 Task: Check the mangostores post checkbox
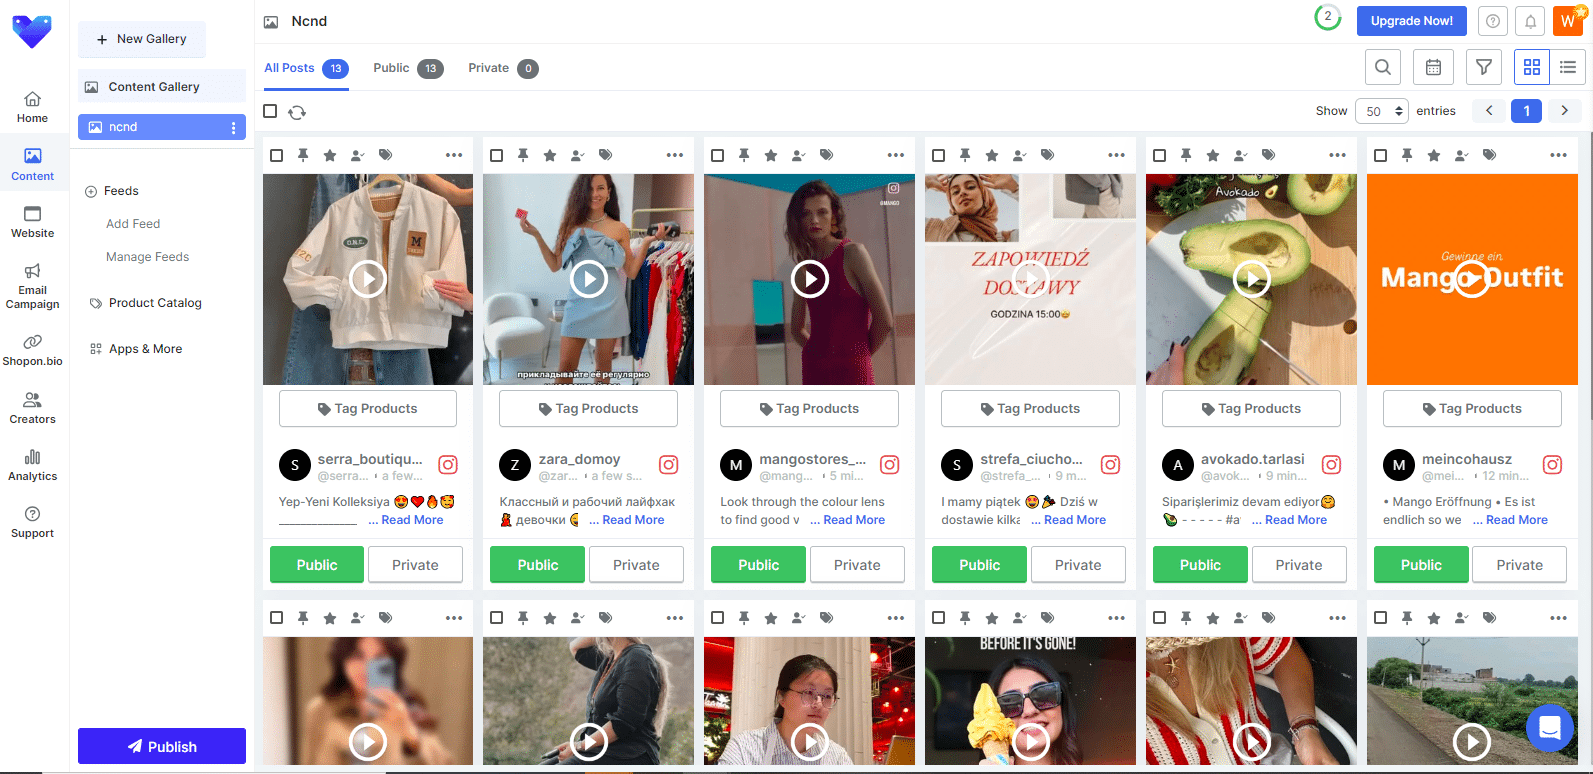(717, 155)
